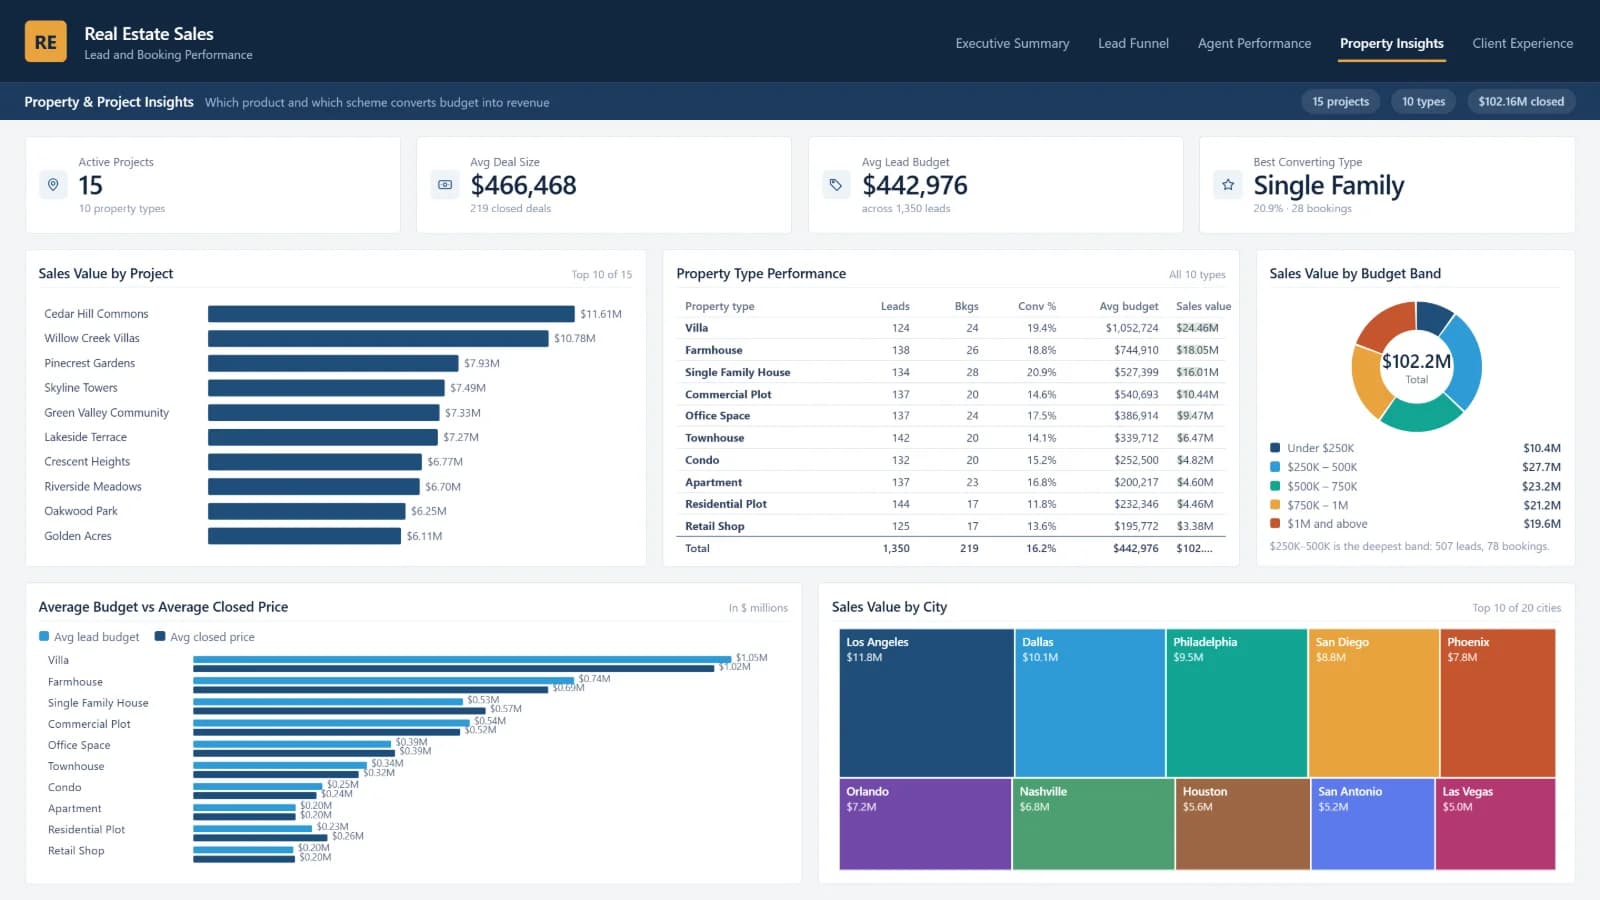Select the Cedar Hill Commons bar

point(391,314)
